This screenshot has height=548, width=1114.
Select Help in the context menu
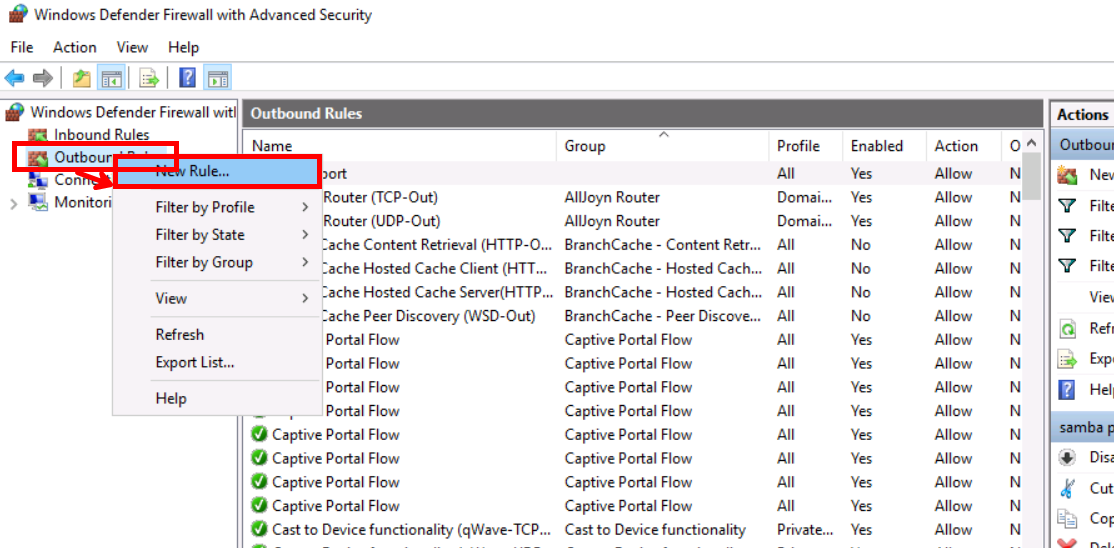(217, 399)
